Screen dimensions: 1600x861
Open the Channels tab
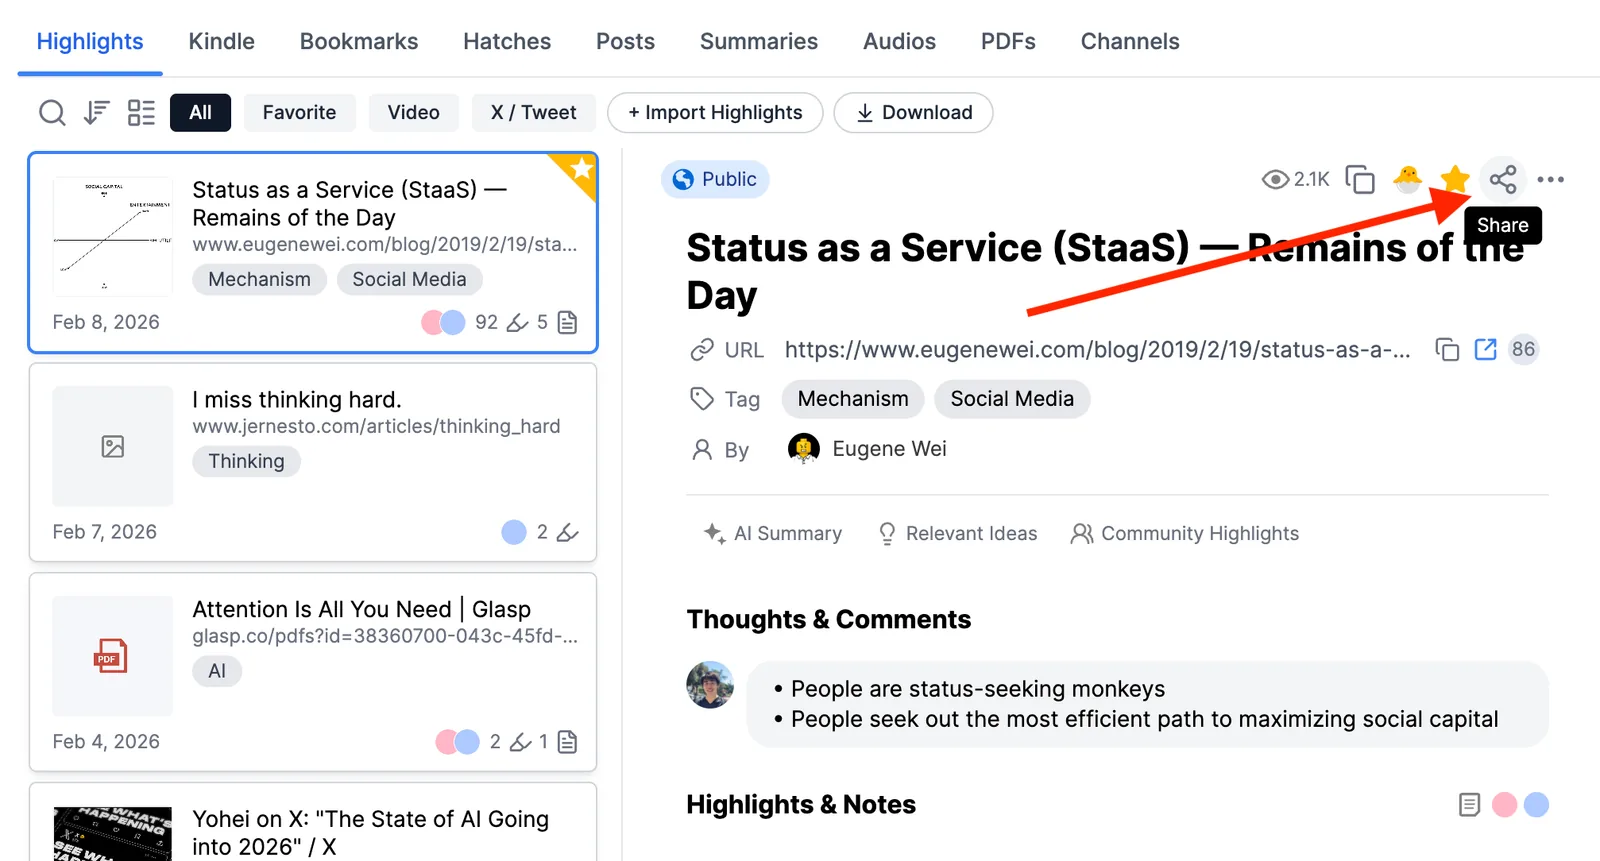(x=1130, y=41)
